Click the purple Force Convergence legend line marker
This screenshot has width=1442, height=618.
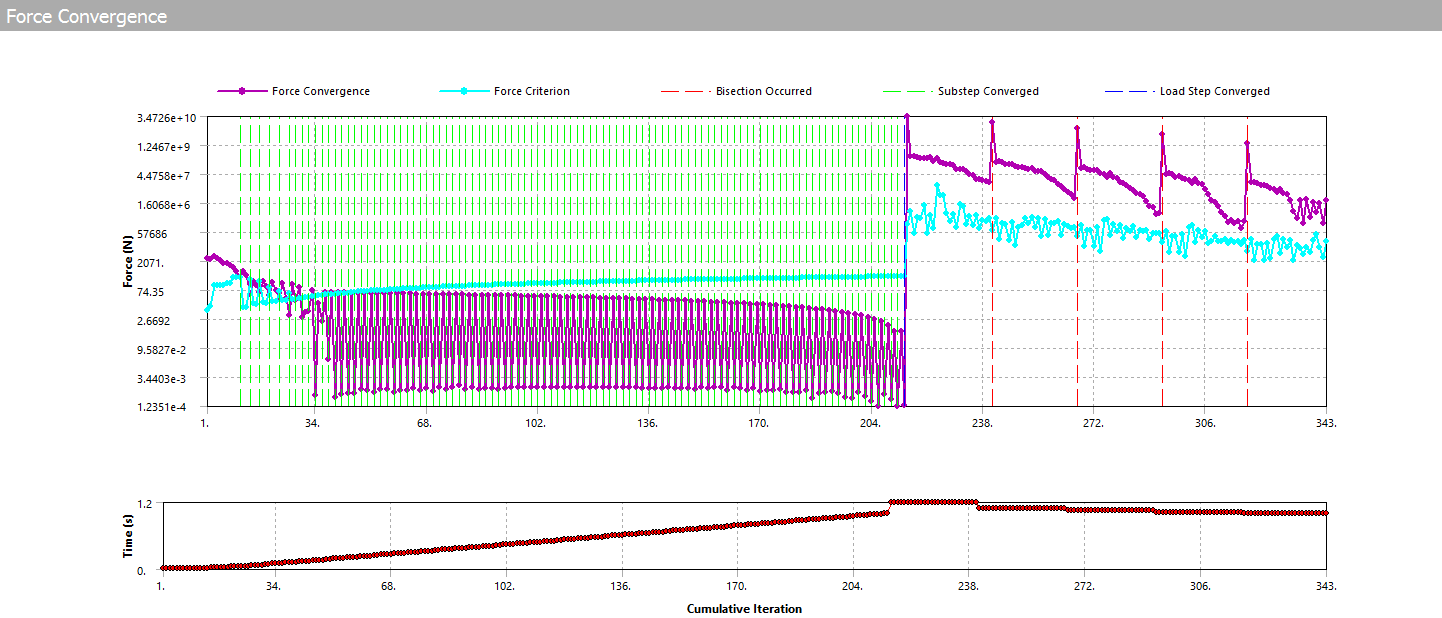[242, 91]
